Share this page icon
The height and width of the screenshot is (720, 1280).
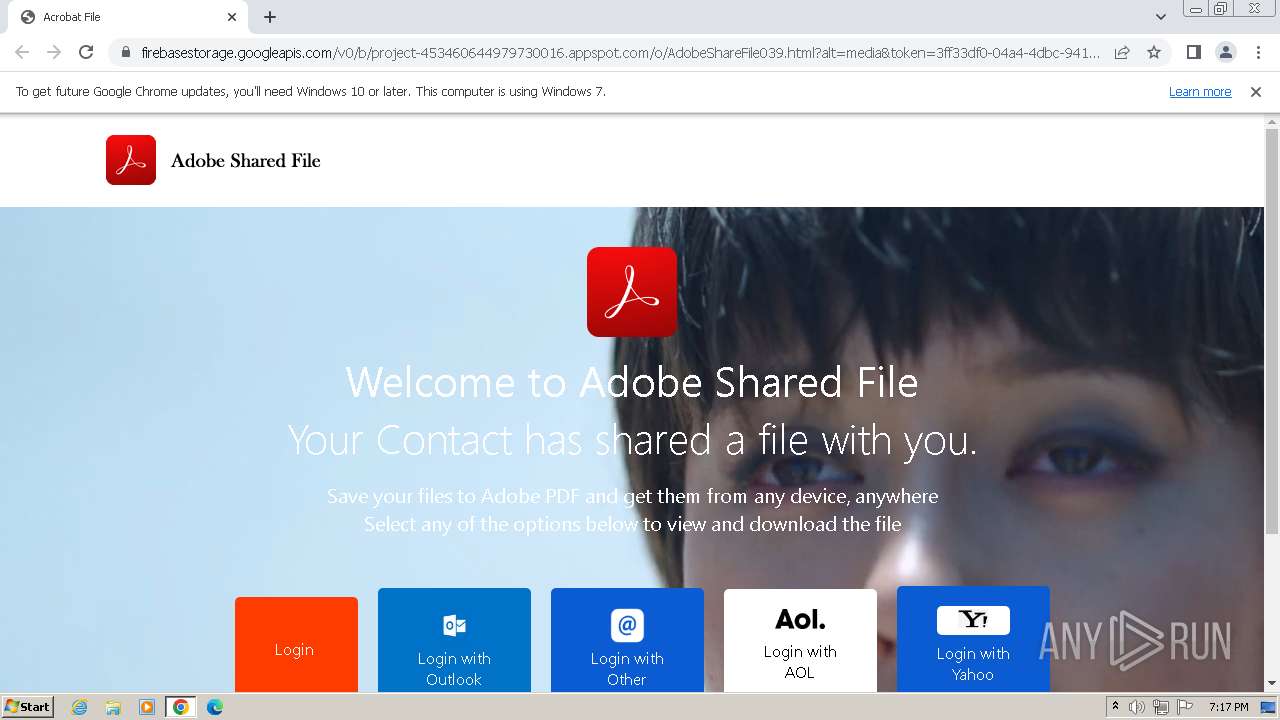point(1122,52)
